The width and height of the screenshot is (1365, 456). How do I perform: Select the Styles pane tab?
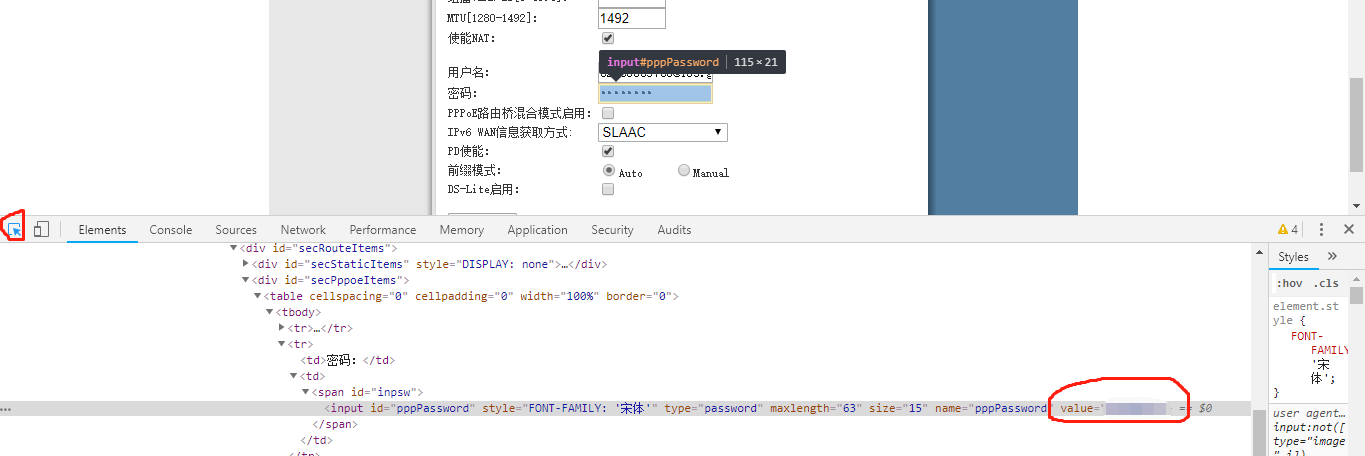point(1293,257)
